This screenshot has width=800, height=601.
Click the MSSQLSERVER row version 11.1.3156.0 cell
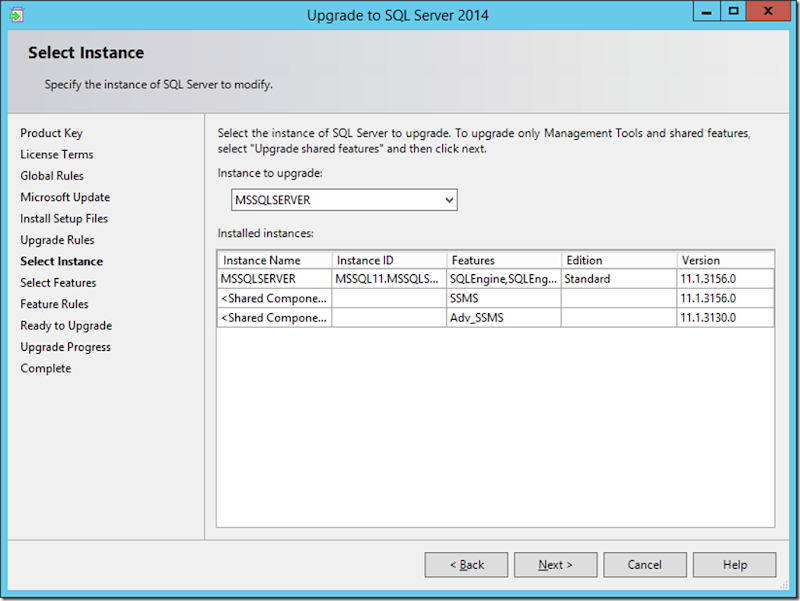(726, 279)
